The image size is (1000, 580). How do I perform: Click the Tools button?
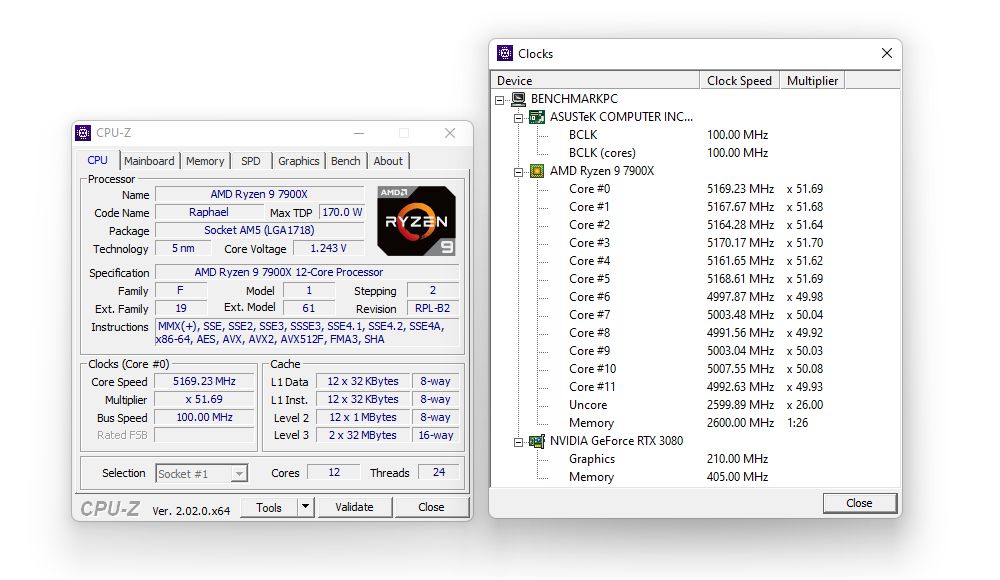[x=269, y=507]
